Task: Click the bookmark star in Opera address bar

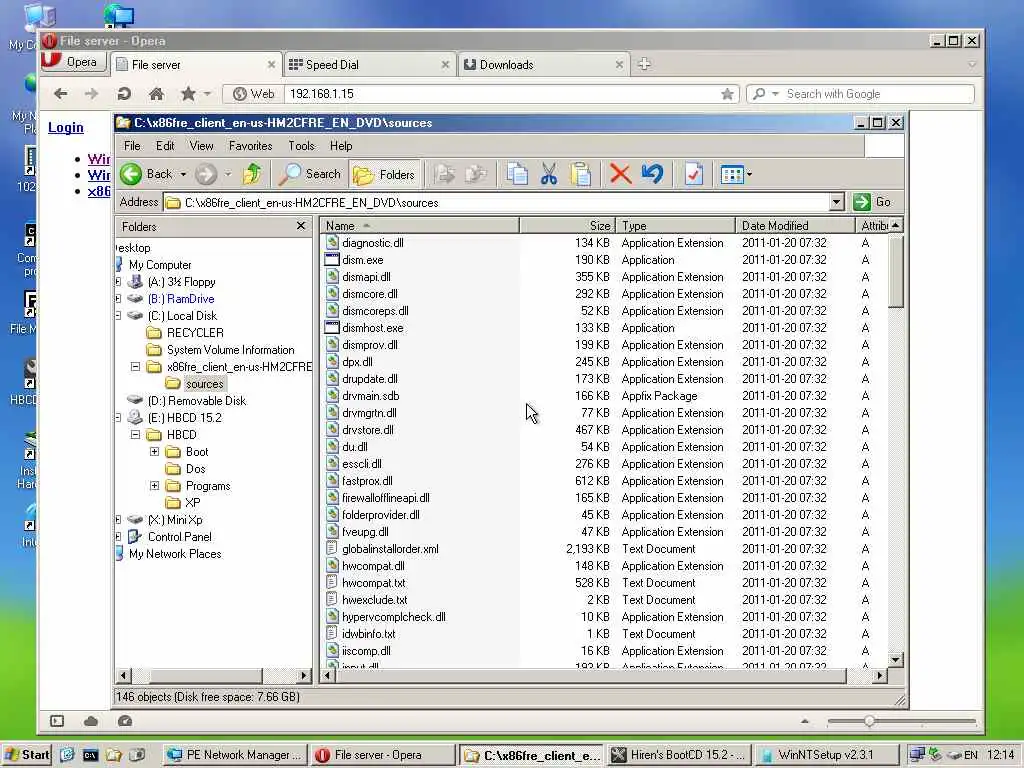Action: (727, 94)
